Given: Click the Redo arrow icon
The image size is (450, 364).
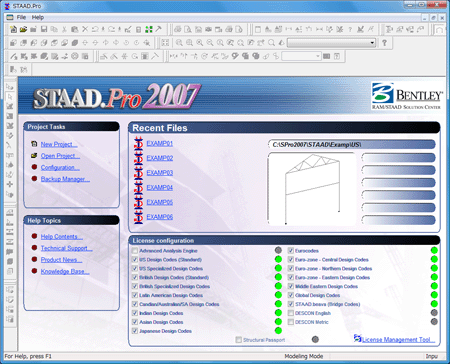Looking at the screenshot, I should pos(111,29).
